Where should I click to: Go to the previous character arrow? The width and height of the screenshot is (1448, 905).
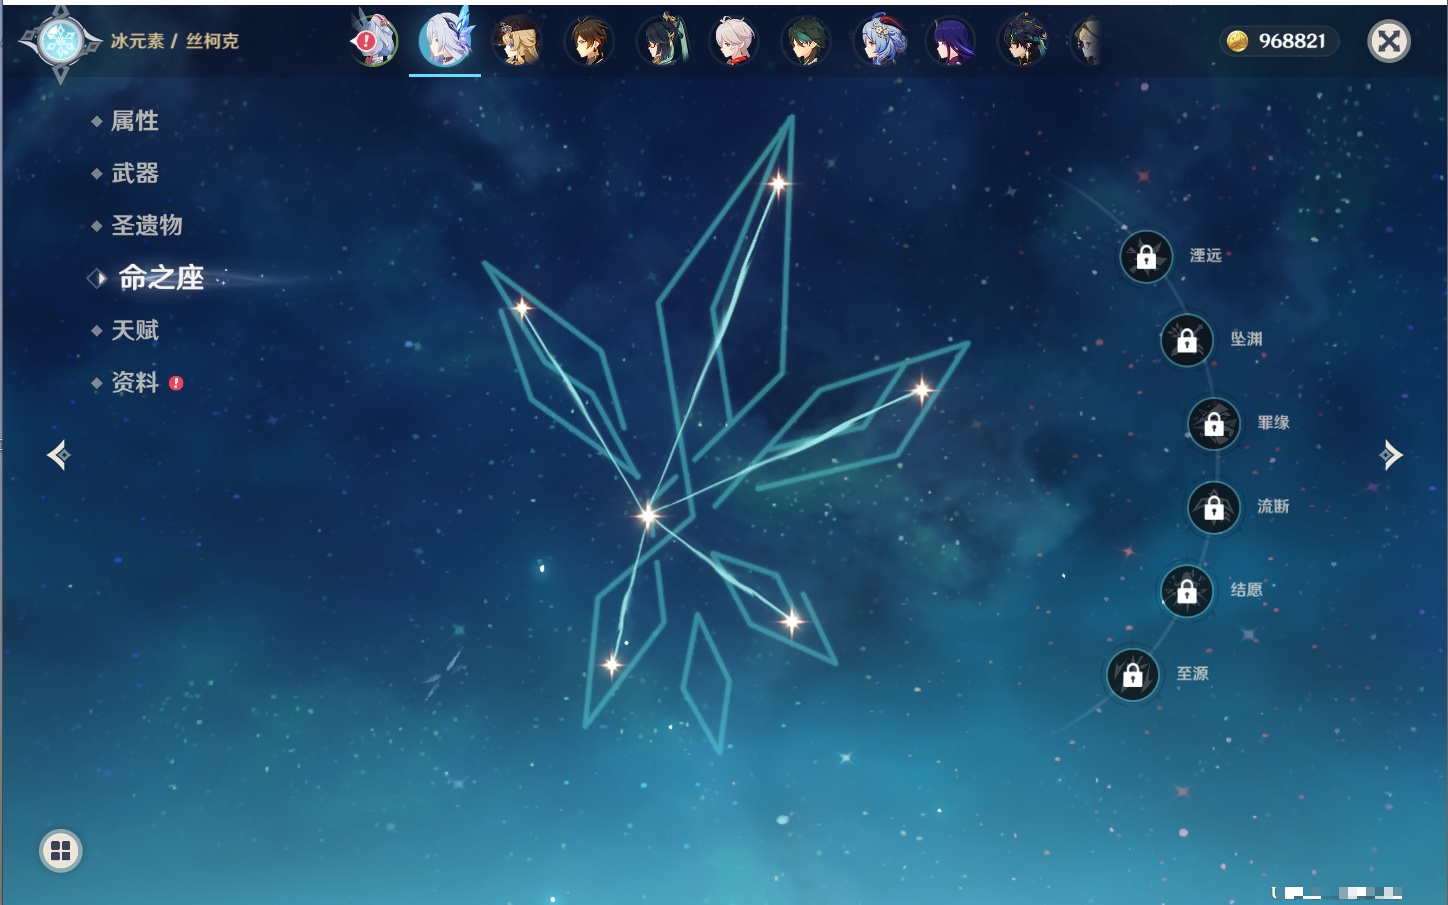[59, 455]
